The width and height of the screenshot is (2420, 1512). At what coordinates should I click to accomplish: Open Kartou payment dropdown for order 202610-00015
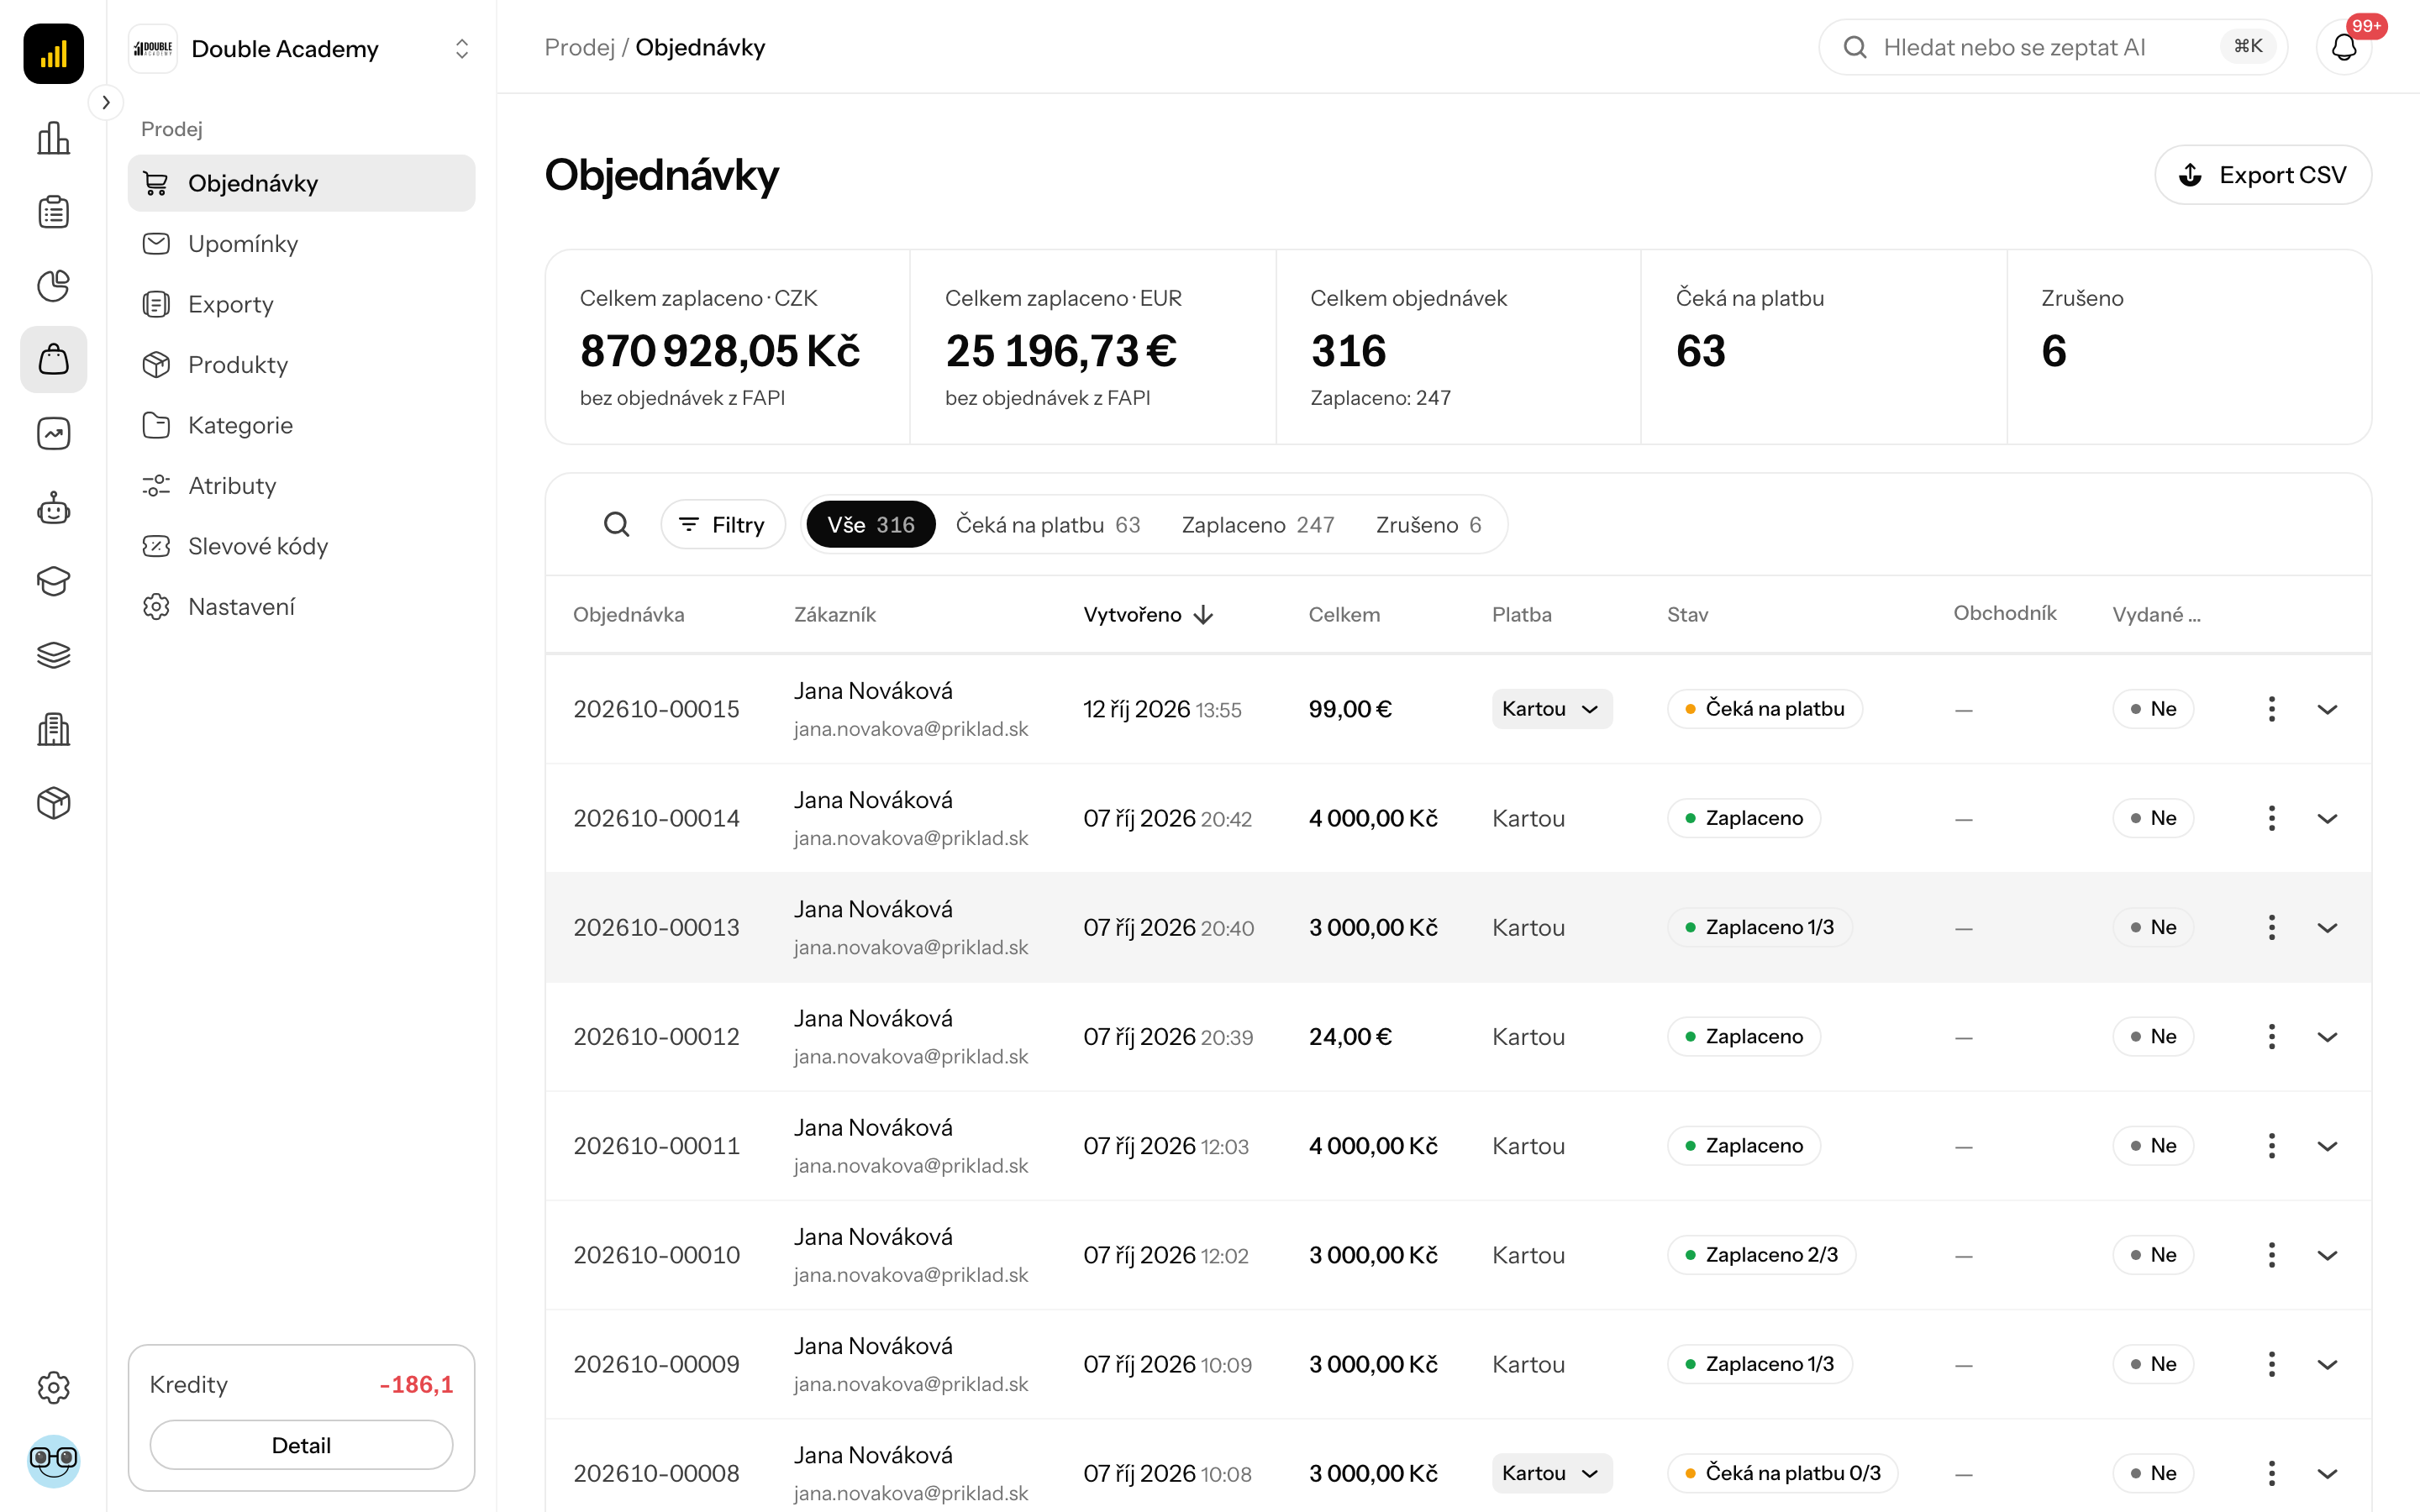[x=1551, y=709]
